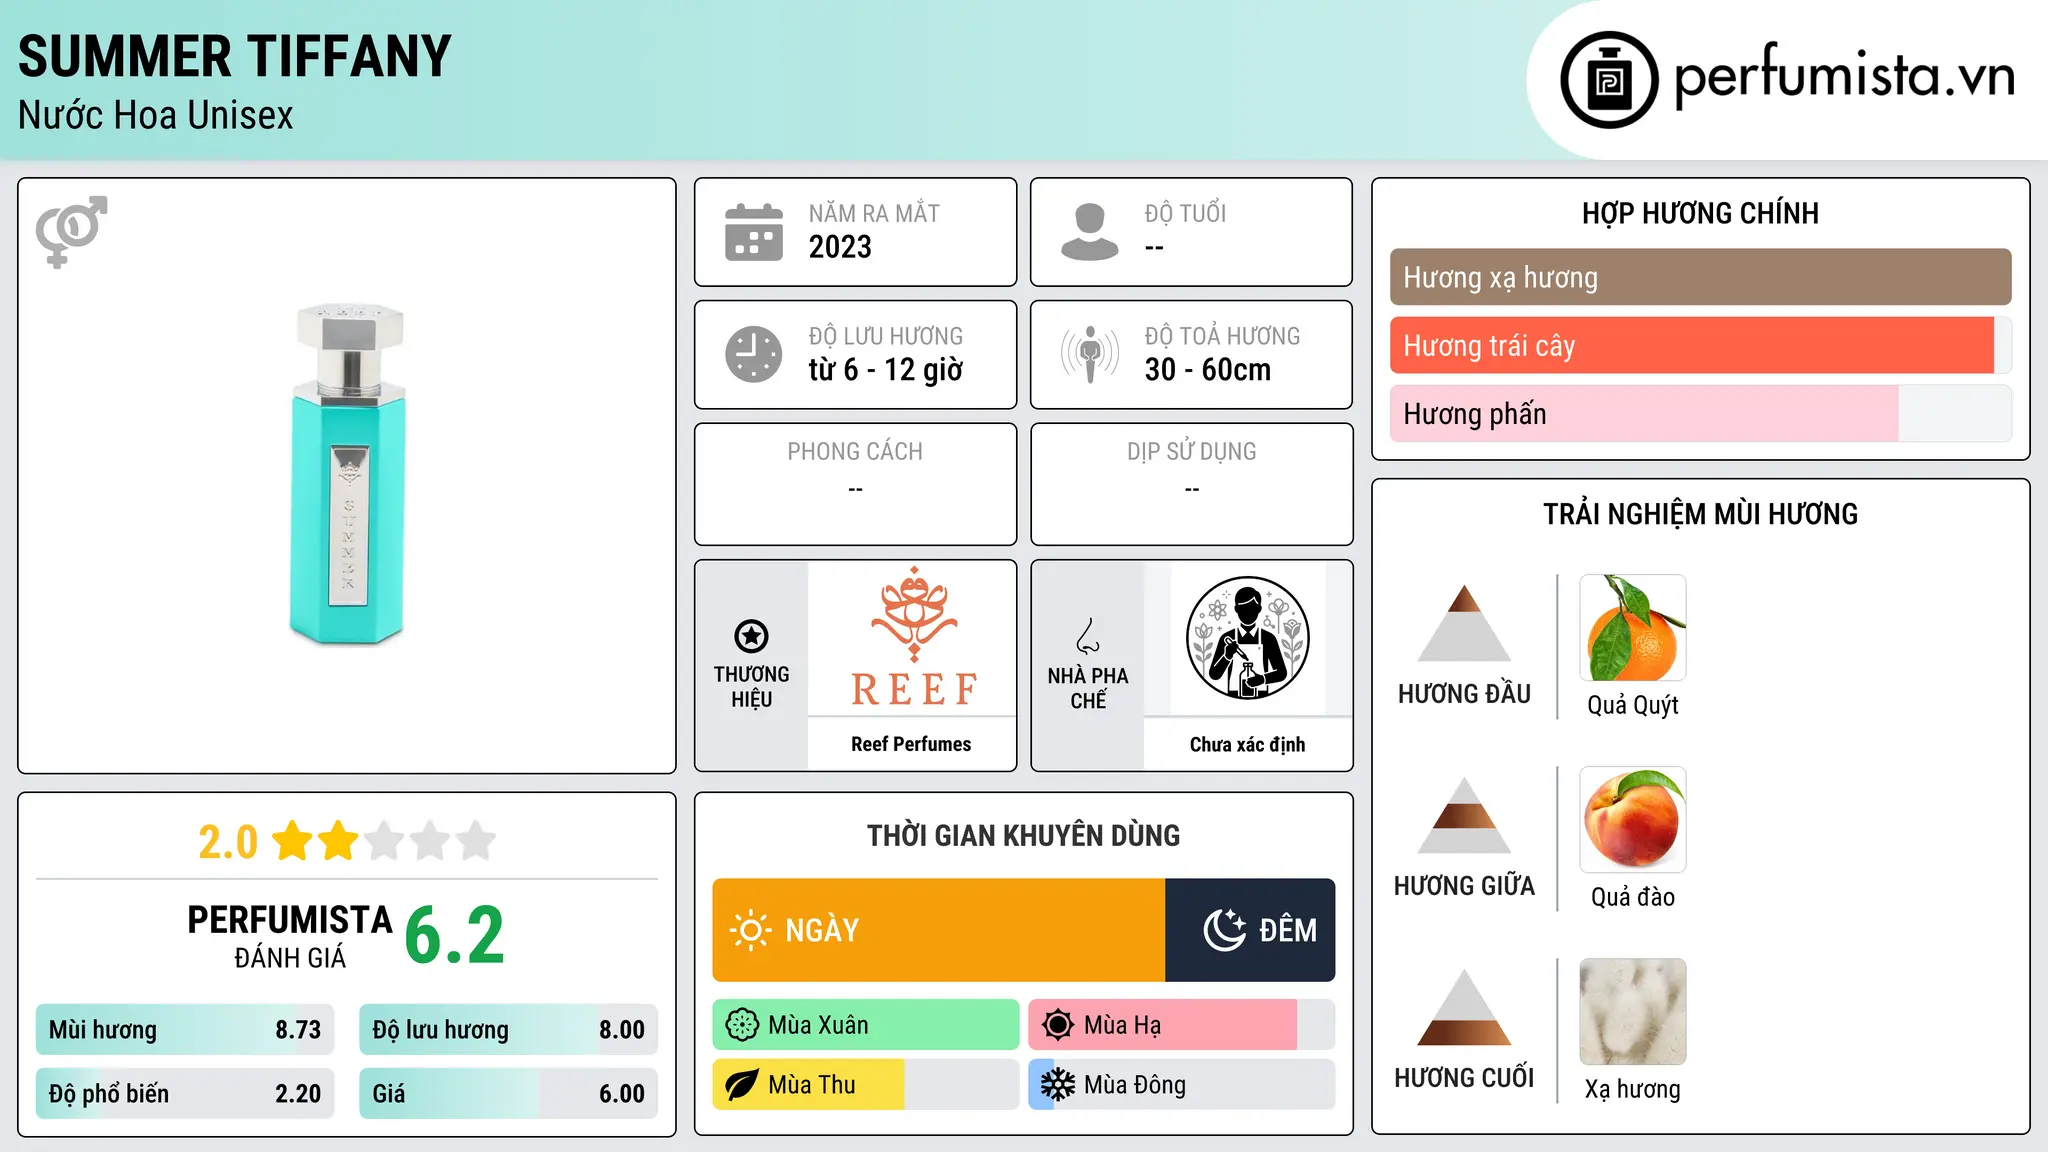Screen dimensions: 2048x1152
Task: Click the nose icon above Nhà pha chế
Action: click(x=1088, y=636)
